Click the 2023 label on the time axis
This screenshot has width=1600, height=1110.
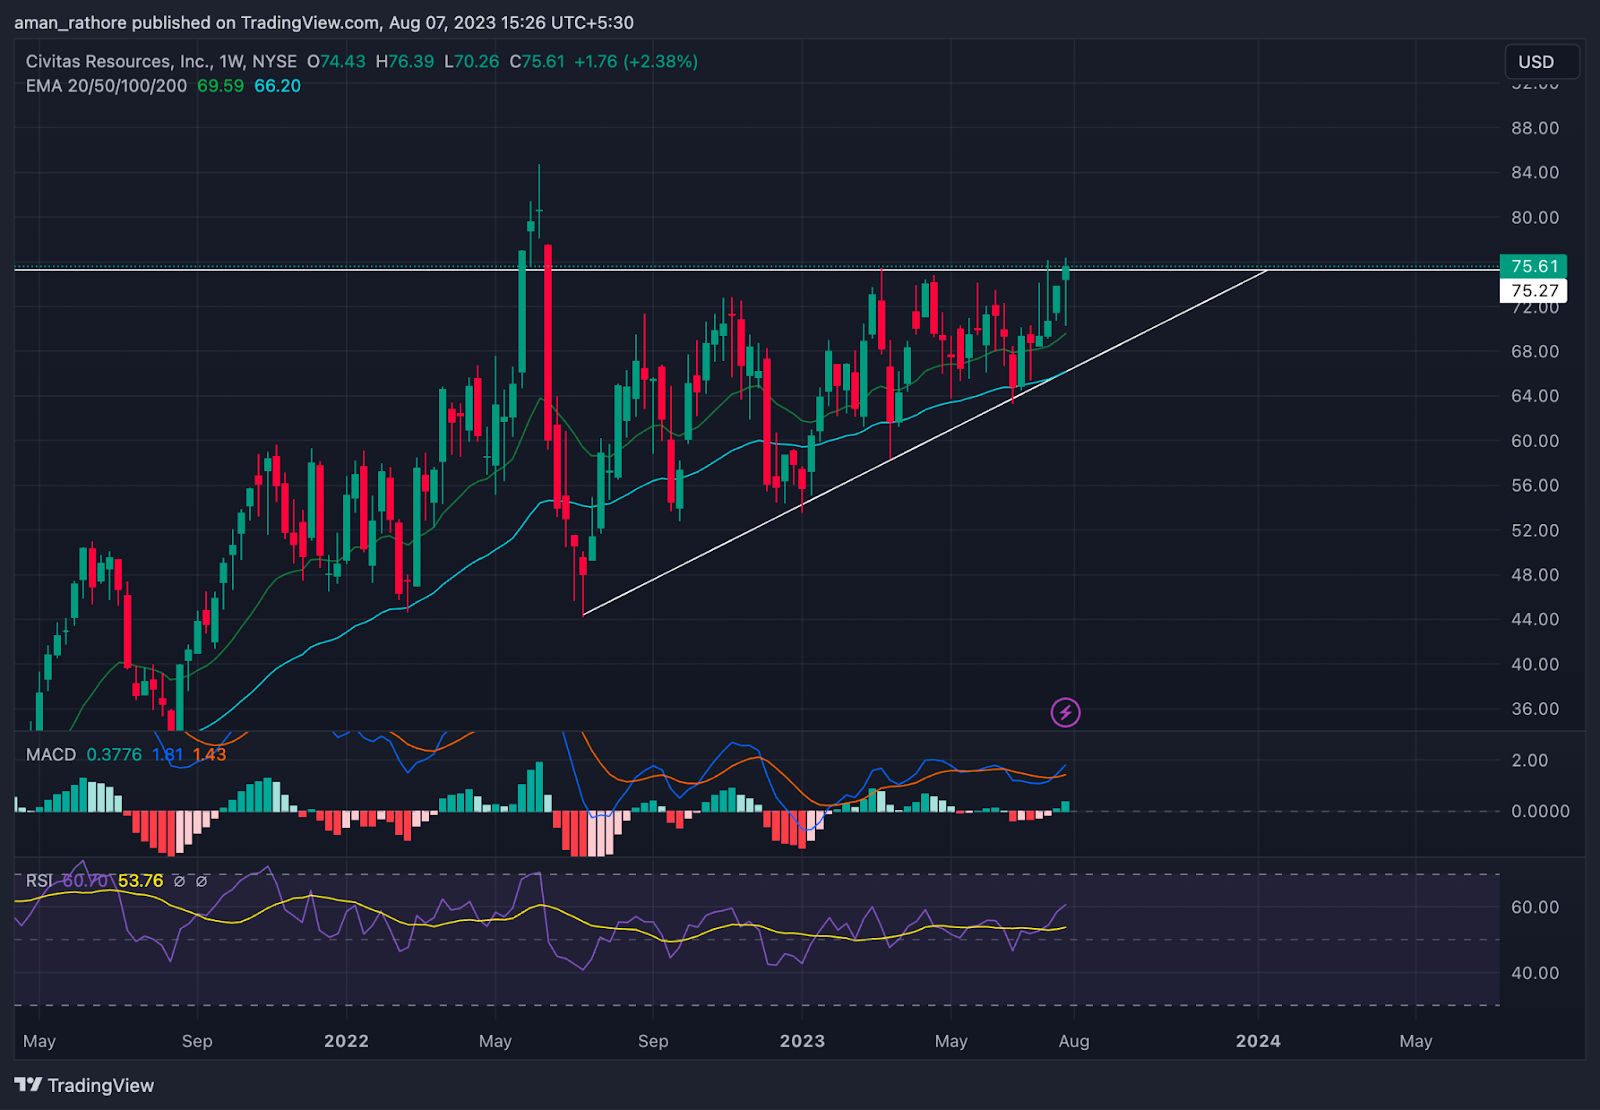tap(802, 1041)
